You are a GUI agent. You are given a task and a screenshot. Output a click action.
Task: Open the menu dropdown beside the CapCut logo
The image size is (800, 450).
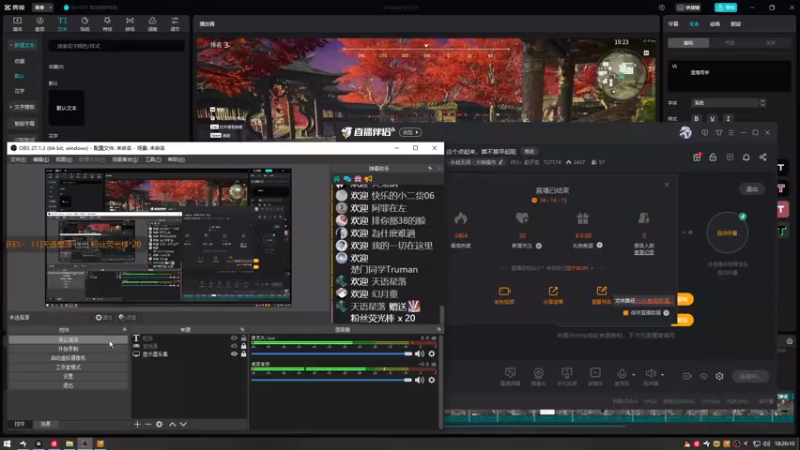(43, 8)
